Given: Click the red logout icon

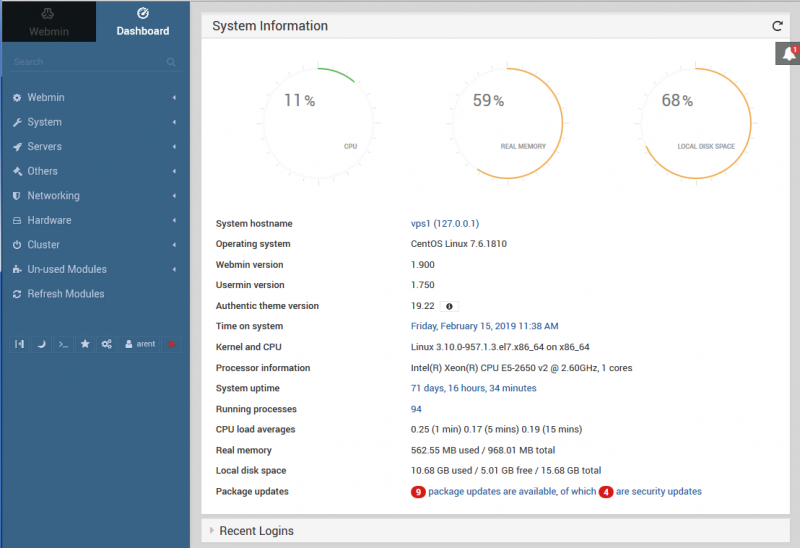Looking at the screenshot, I should pyautogui.click(x=171, y=344).
